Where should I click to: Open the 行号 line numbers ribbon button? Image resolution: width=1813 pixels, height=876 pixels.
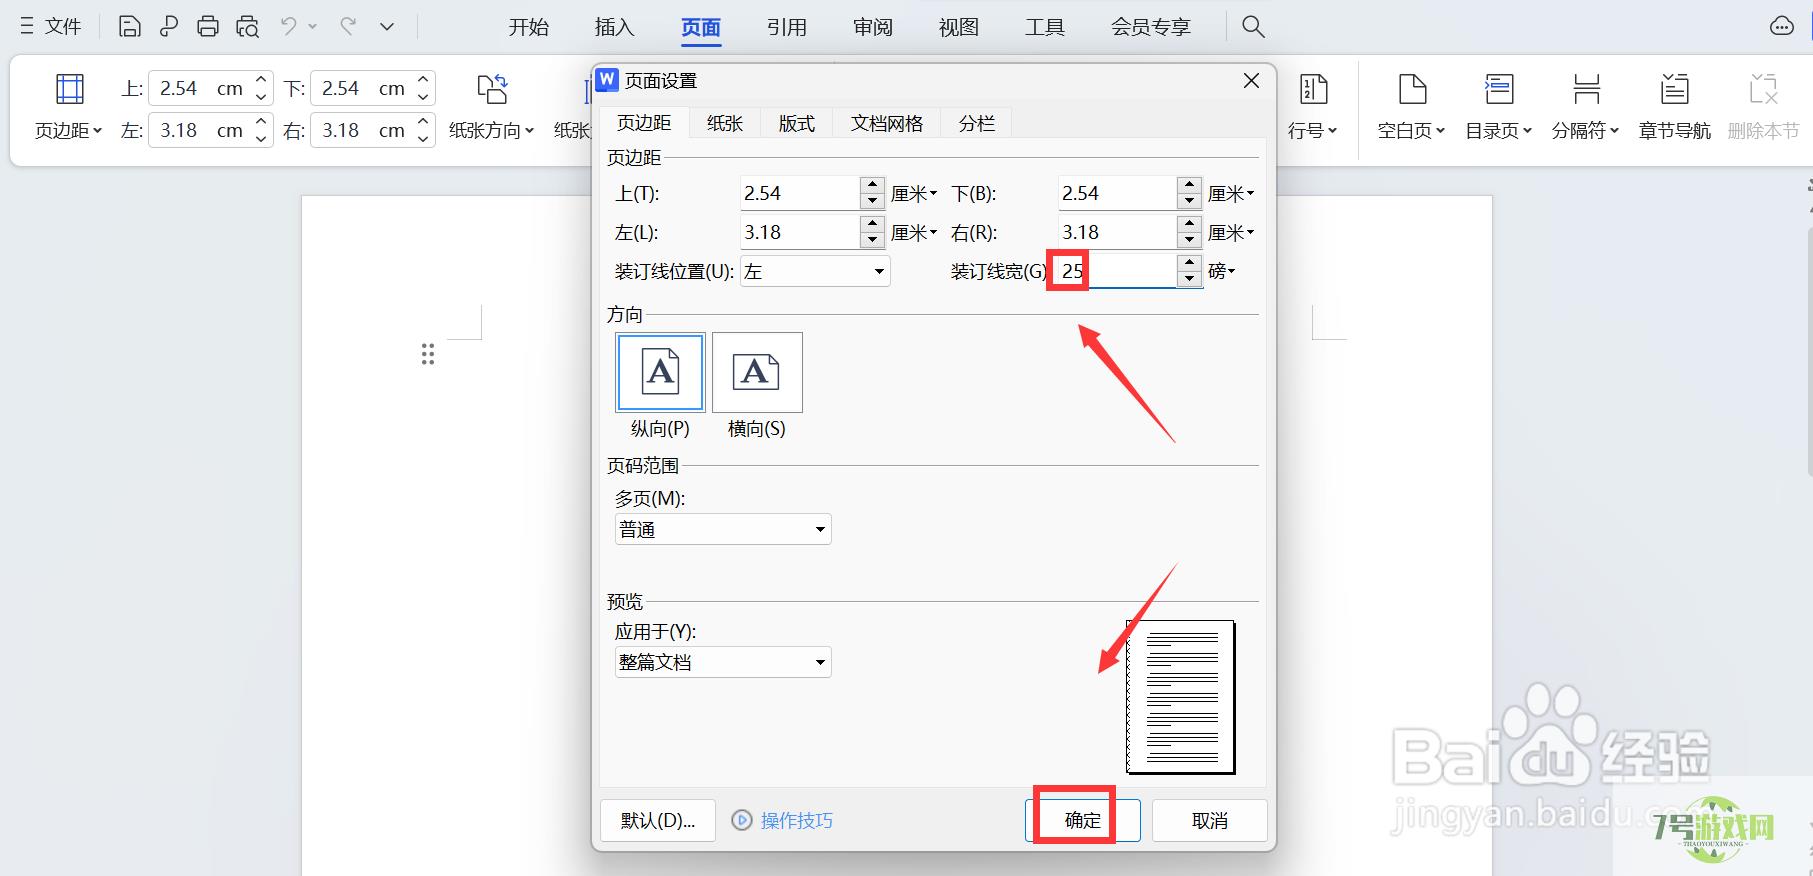(1312, 107)
